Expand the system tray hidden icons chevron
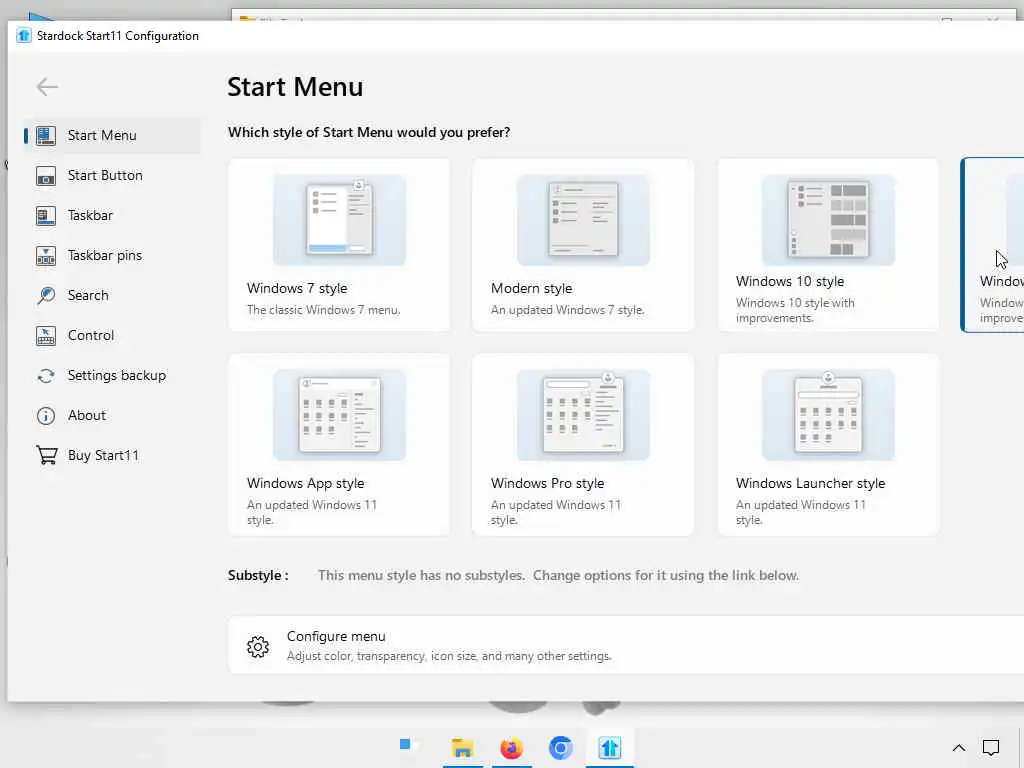 (x=959, y=748)
